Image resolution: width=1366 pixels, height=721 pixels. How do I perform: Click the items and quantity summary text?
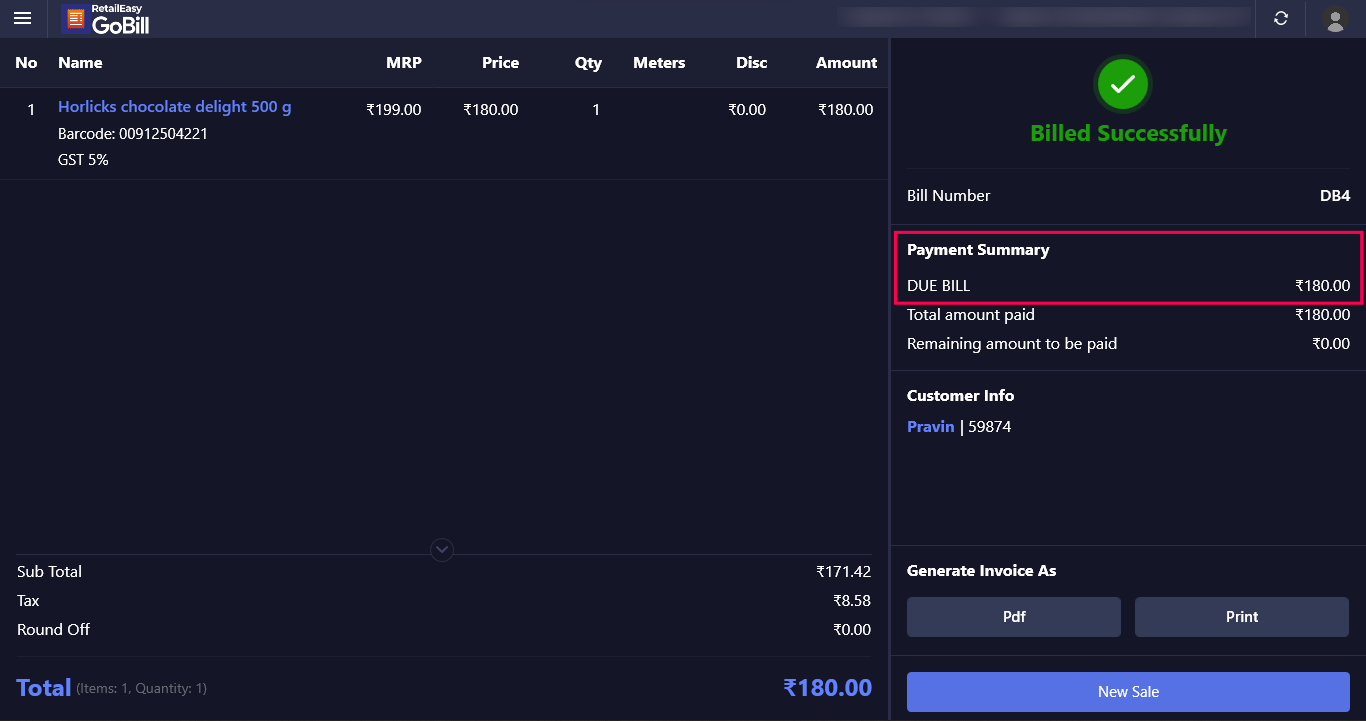pos(141,689)
